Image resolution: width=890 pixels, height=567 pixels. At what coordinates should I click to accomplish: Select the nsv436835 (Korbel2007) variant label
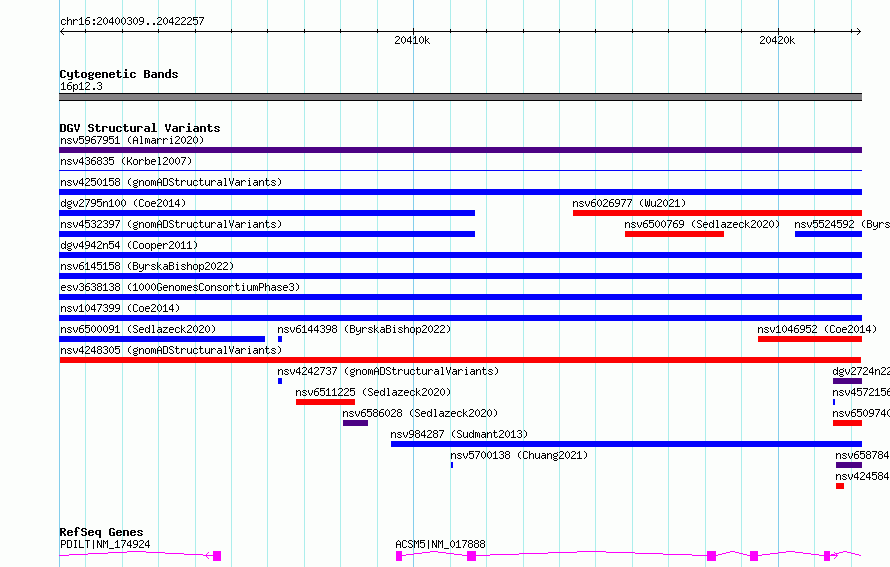126,161
